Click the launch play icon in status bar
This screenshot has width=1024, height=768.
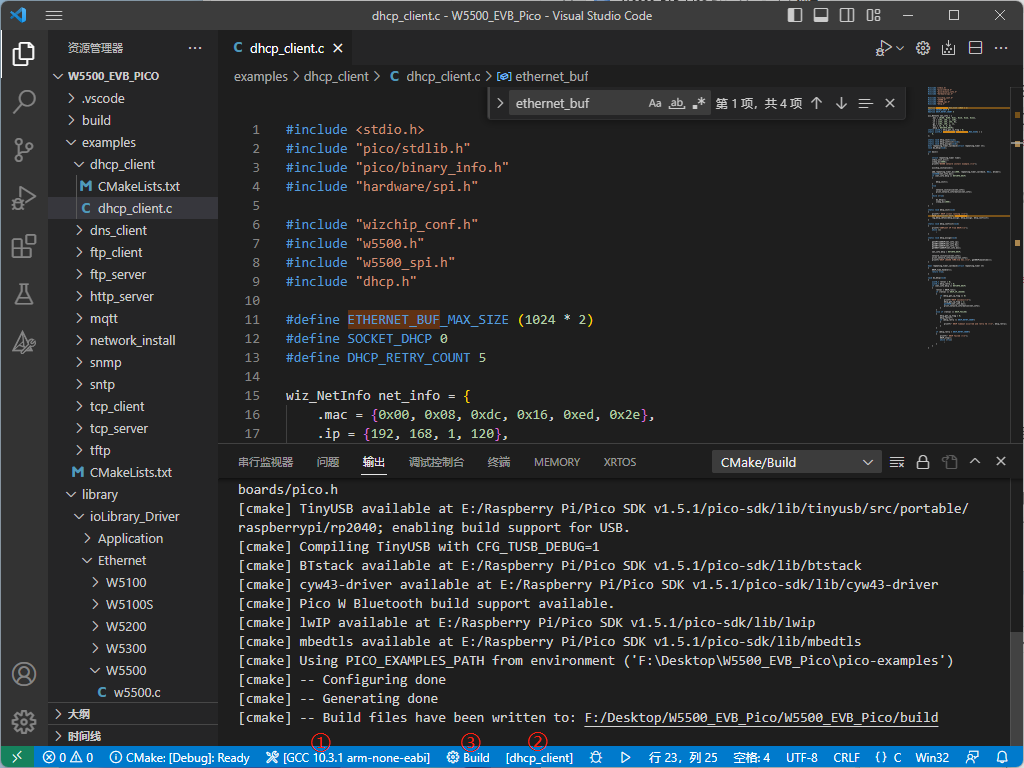pyautogui.click(x=625, y=757)
